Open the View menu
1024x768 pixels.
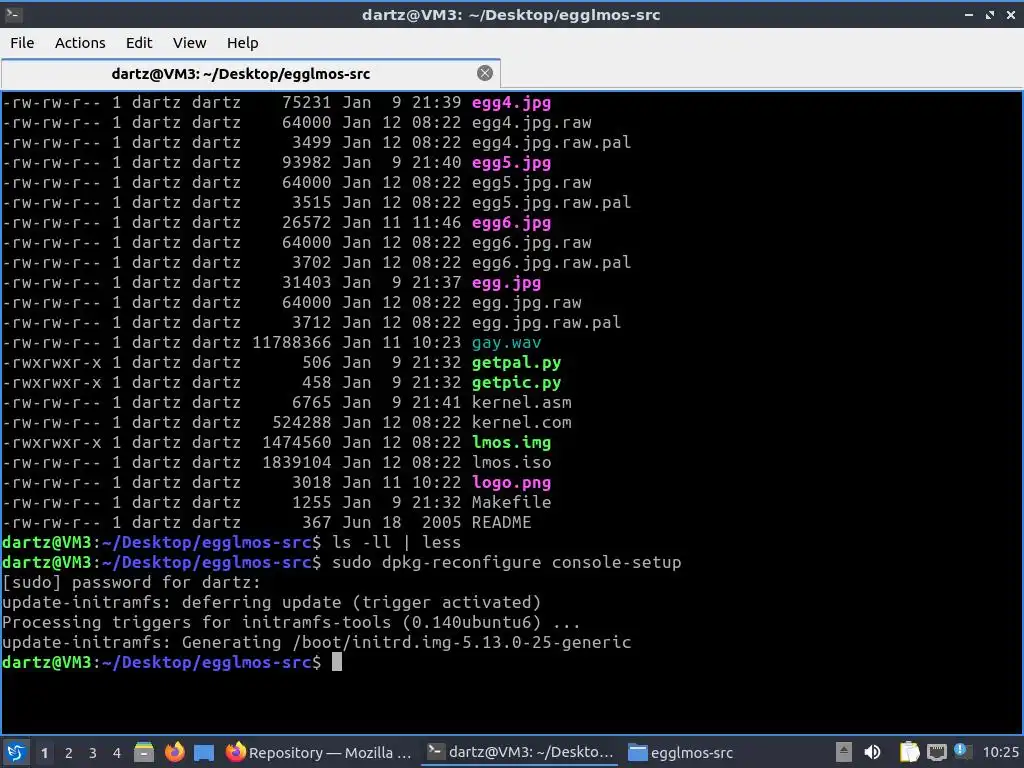[x=189, y=43]
